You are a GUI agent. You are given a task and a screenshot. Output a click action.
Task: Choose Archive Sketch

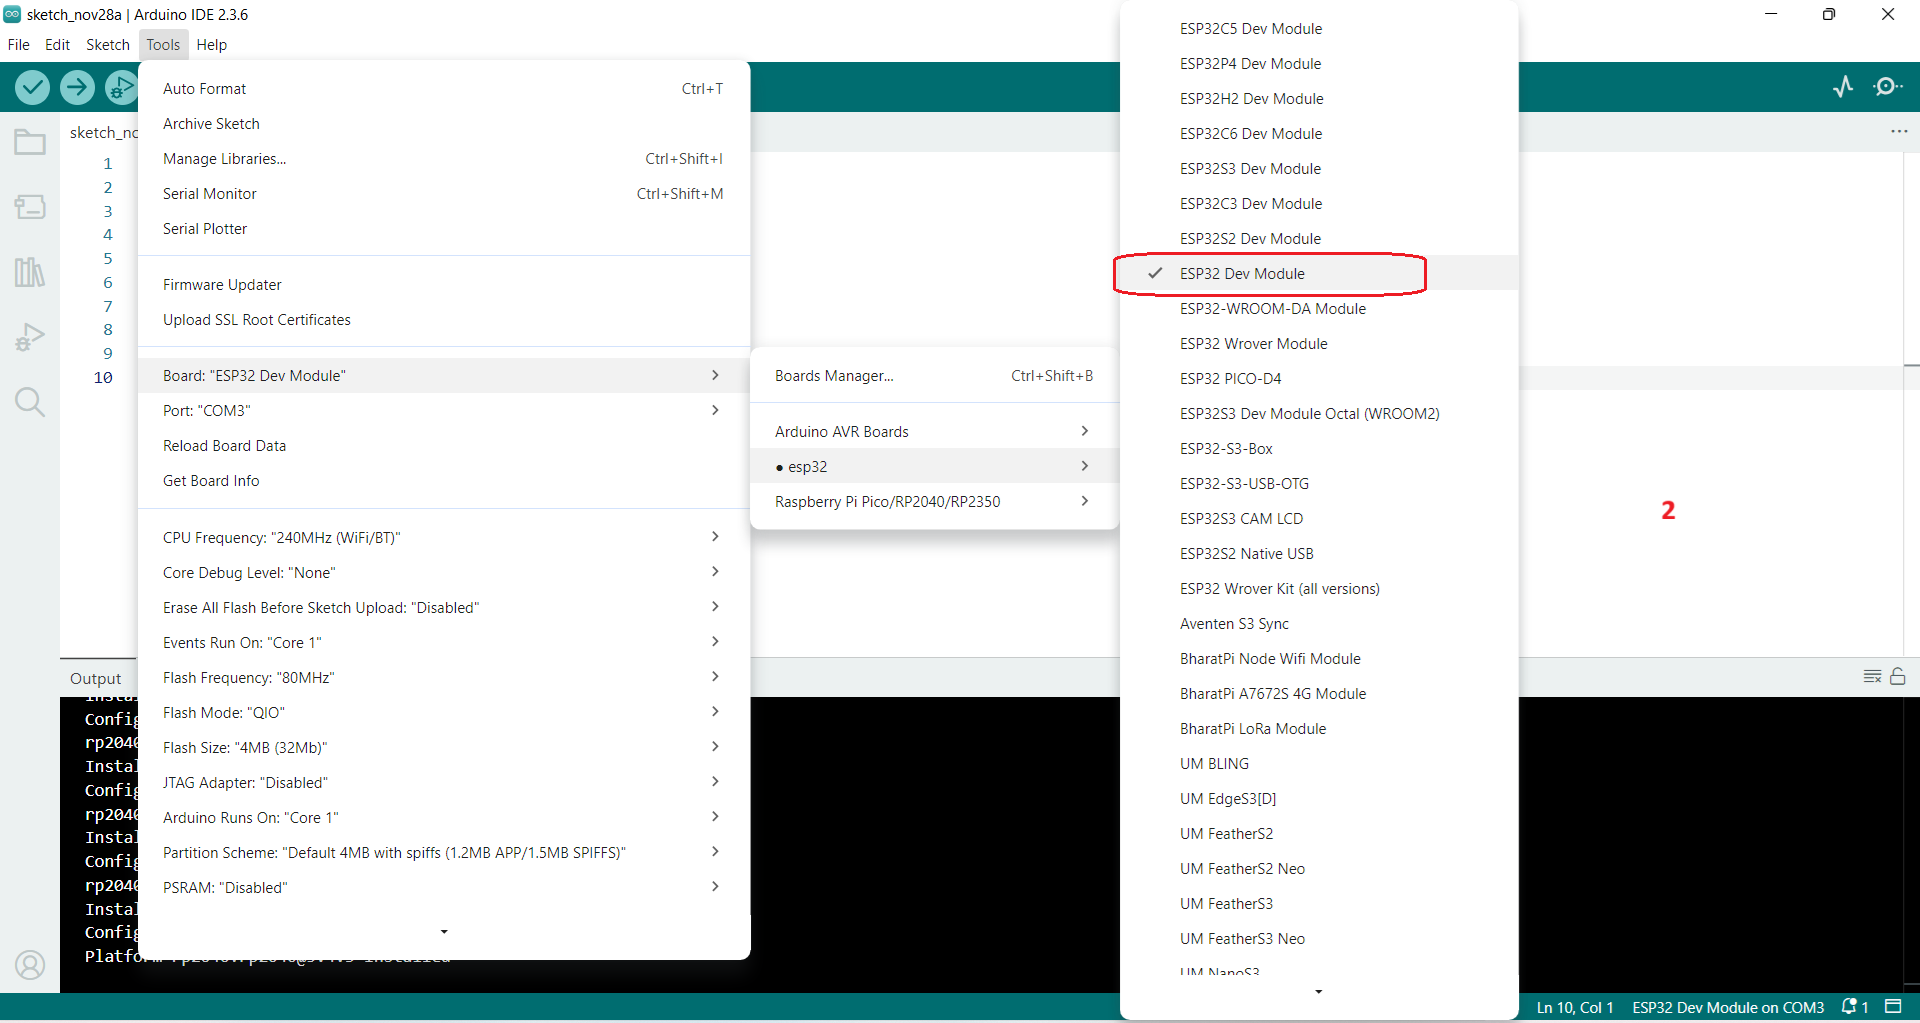[444, 123]
